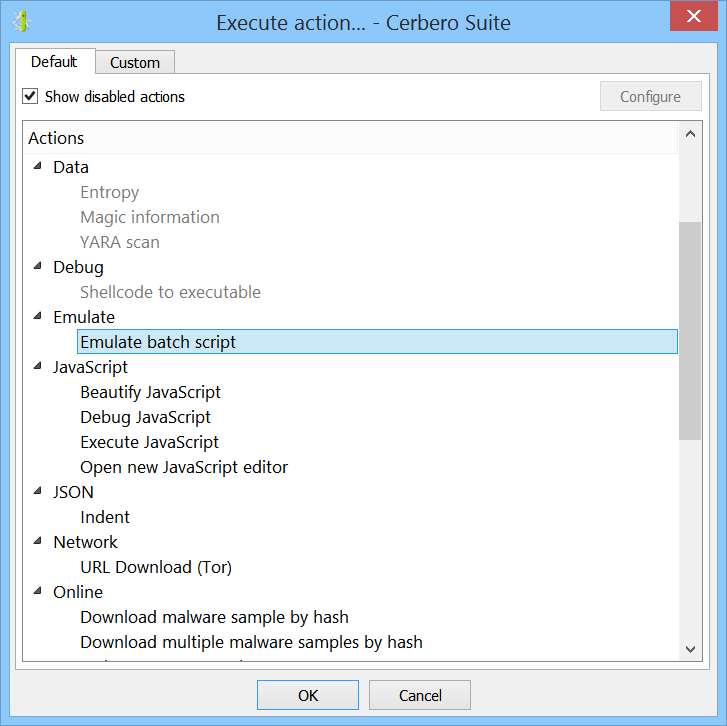Image resolution: width=727 pixels, height=726 pixels.
Task: Collapse the JavaScript category
Action: coord(38,366)
